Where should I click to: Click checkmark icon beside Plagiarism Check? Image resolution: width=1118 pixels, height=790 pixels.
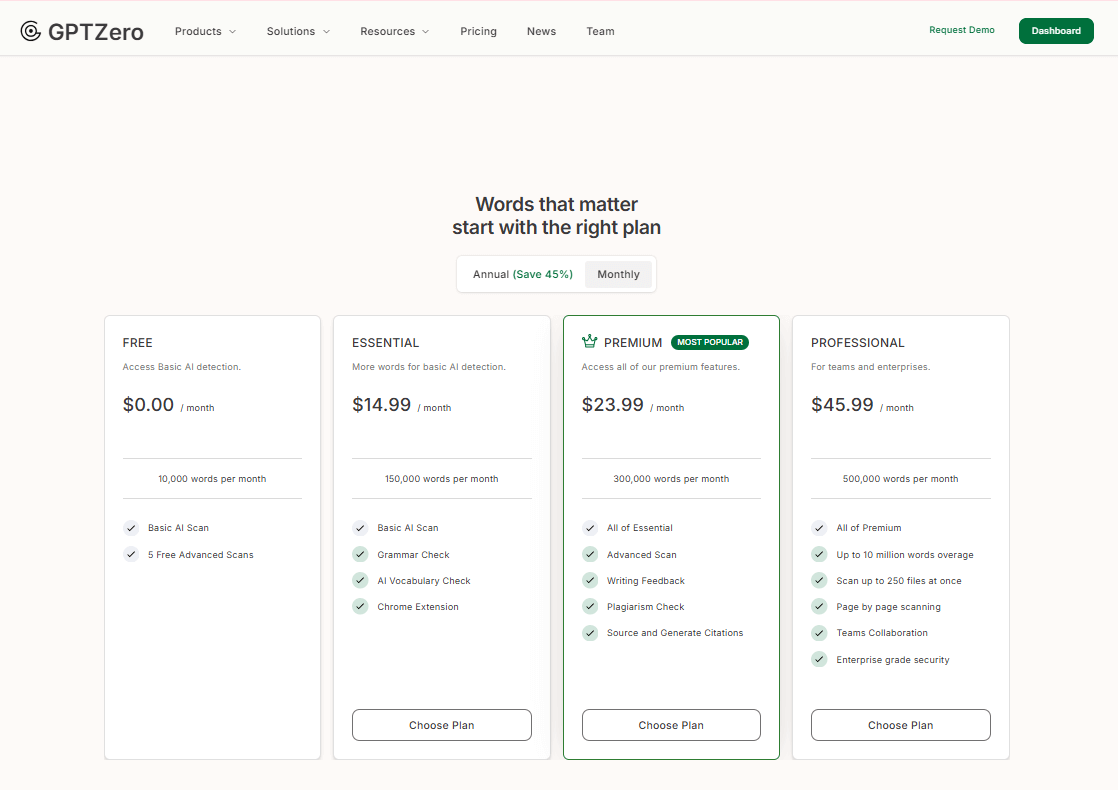tap(590, 607)
